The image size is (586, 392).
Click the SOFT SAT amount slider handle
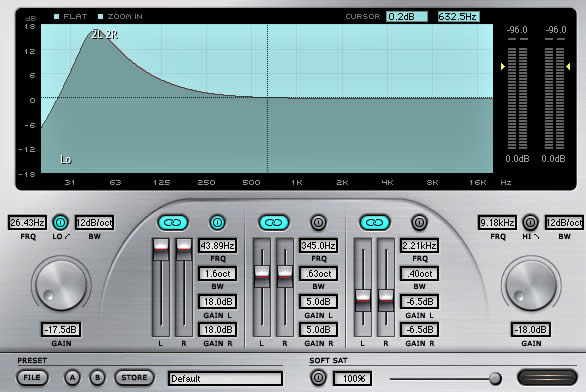495,379
